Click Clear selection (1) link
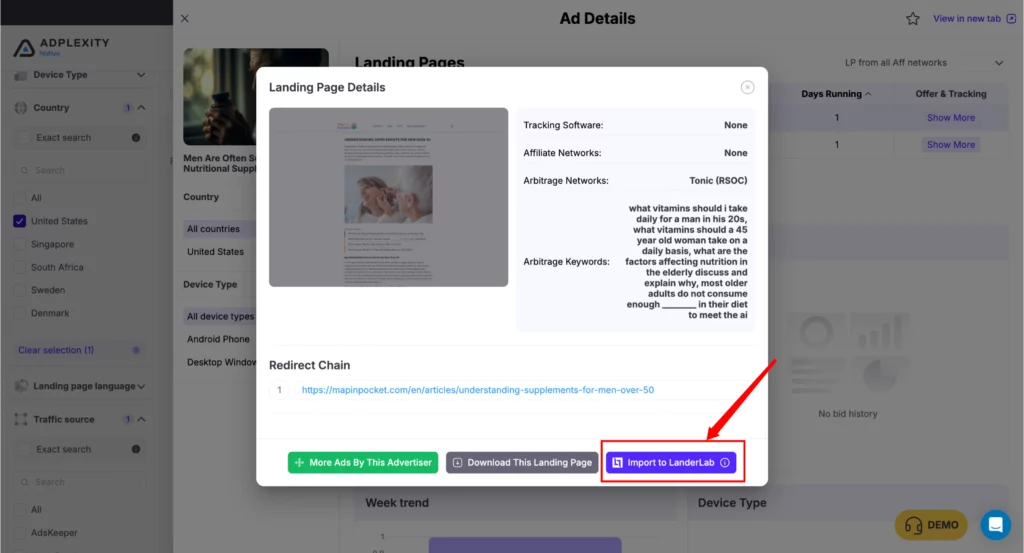This screenshot has height=553, width=1024. pyautogui.click(x=56, y=350)
